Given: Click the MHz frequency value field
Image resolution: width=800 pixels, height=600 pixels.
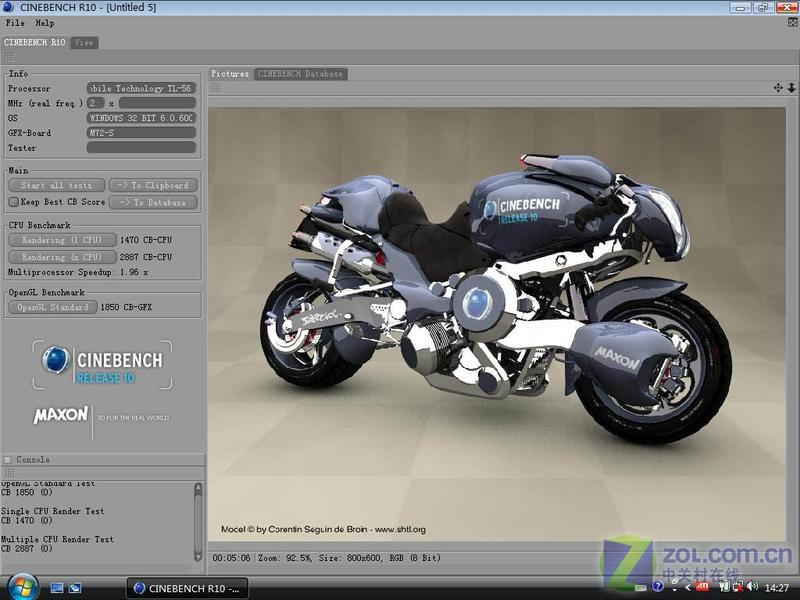Looking at the screenshot, I should 157,103.
